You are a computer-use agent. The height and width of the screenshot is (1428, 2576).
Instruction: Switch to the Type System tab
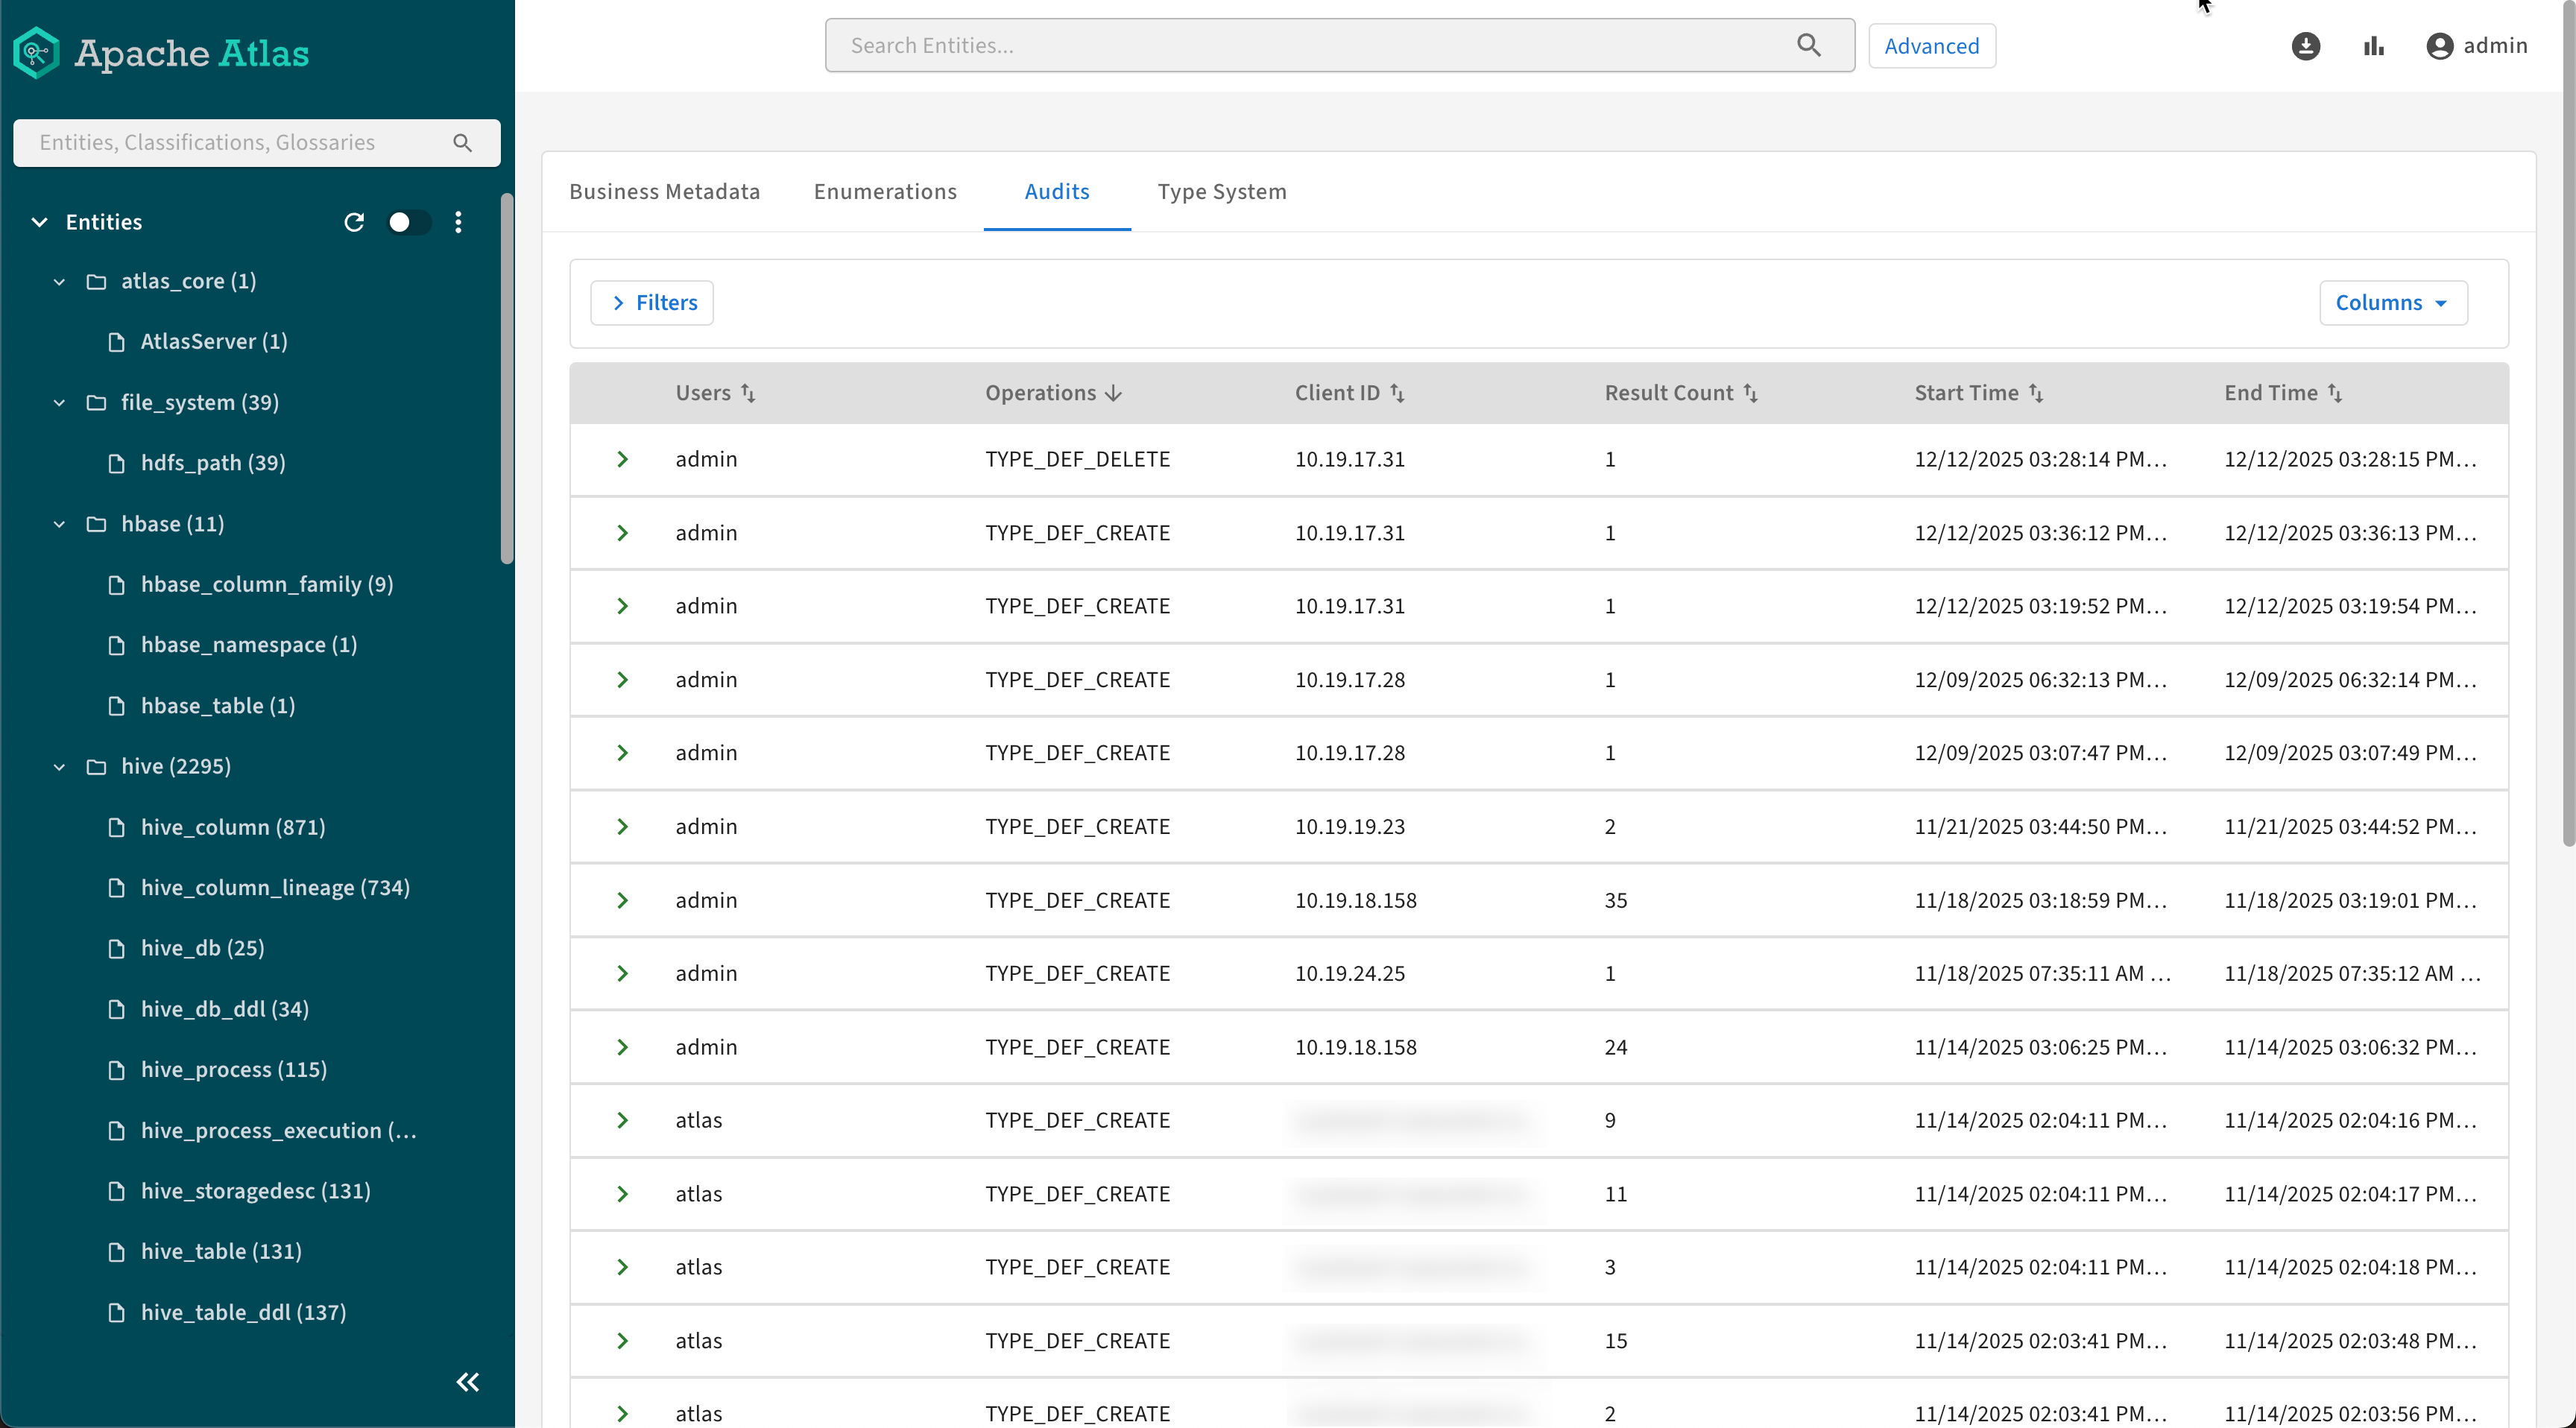coord(1221,191)
